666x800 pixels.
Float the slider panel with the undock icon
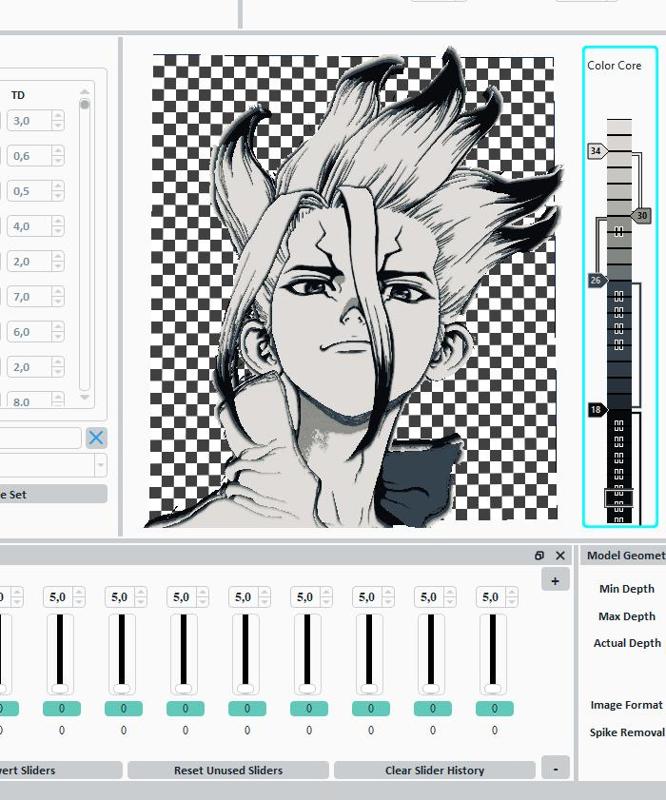pyautogui.click(x=539, y=556)
